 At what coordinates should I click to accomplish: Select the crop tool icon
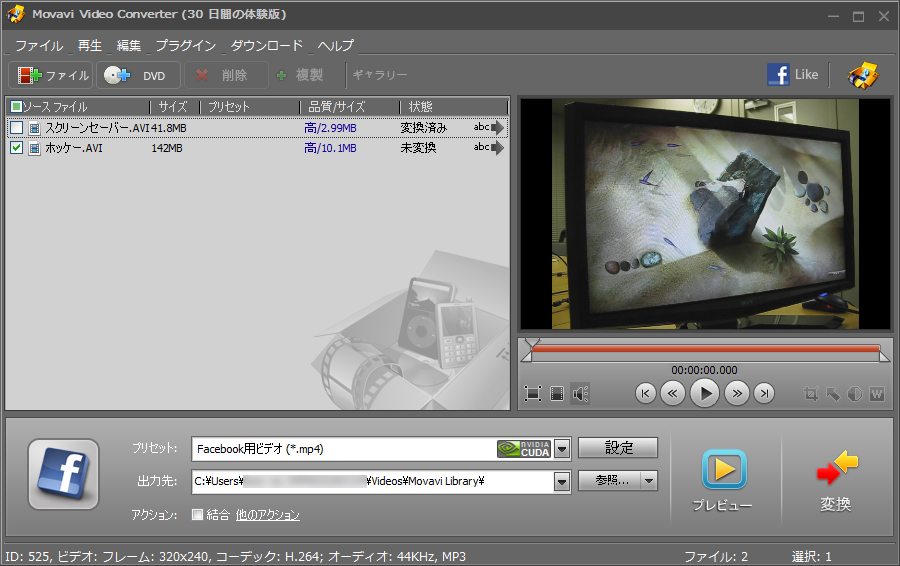pyautogui.click(x=810, y=394)
